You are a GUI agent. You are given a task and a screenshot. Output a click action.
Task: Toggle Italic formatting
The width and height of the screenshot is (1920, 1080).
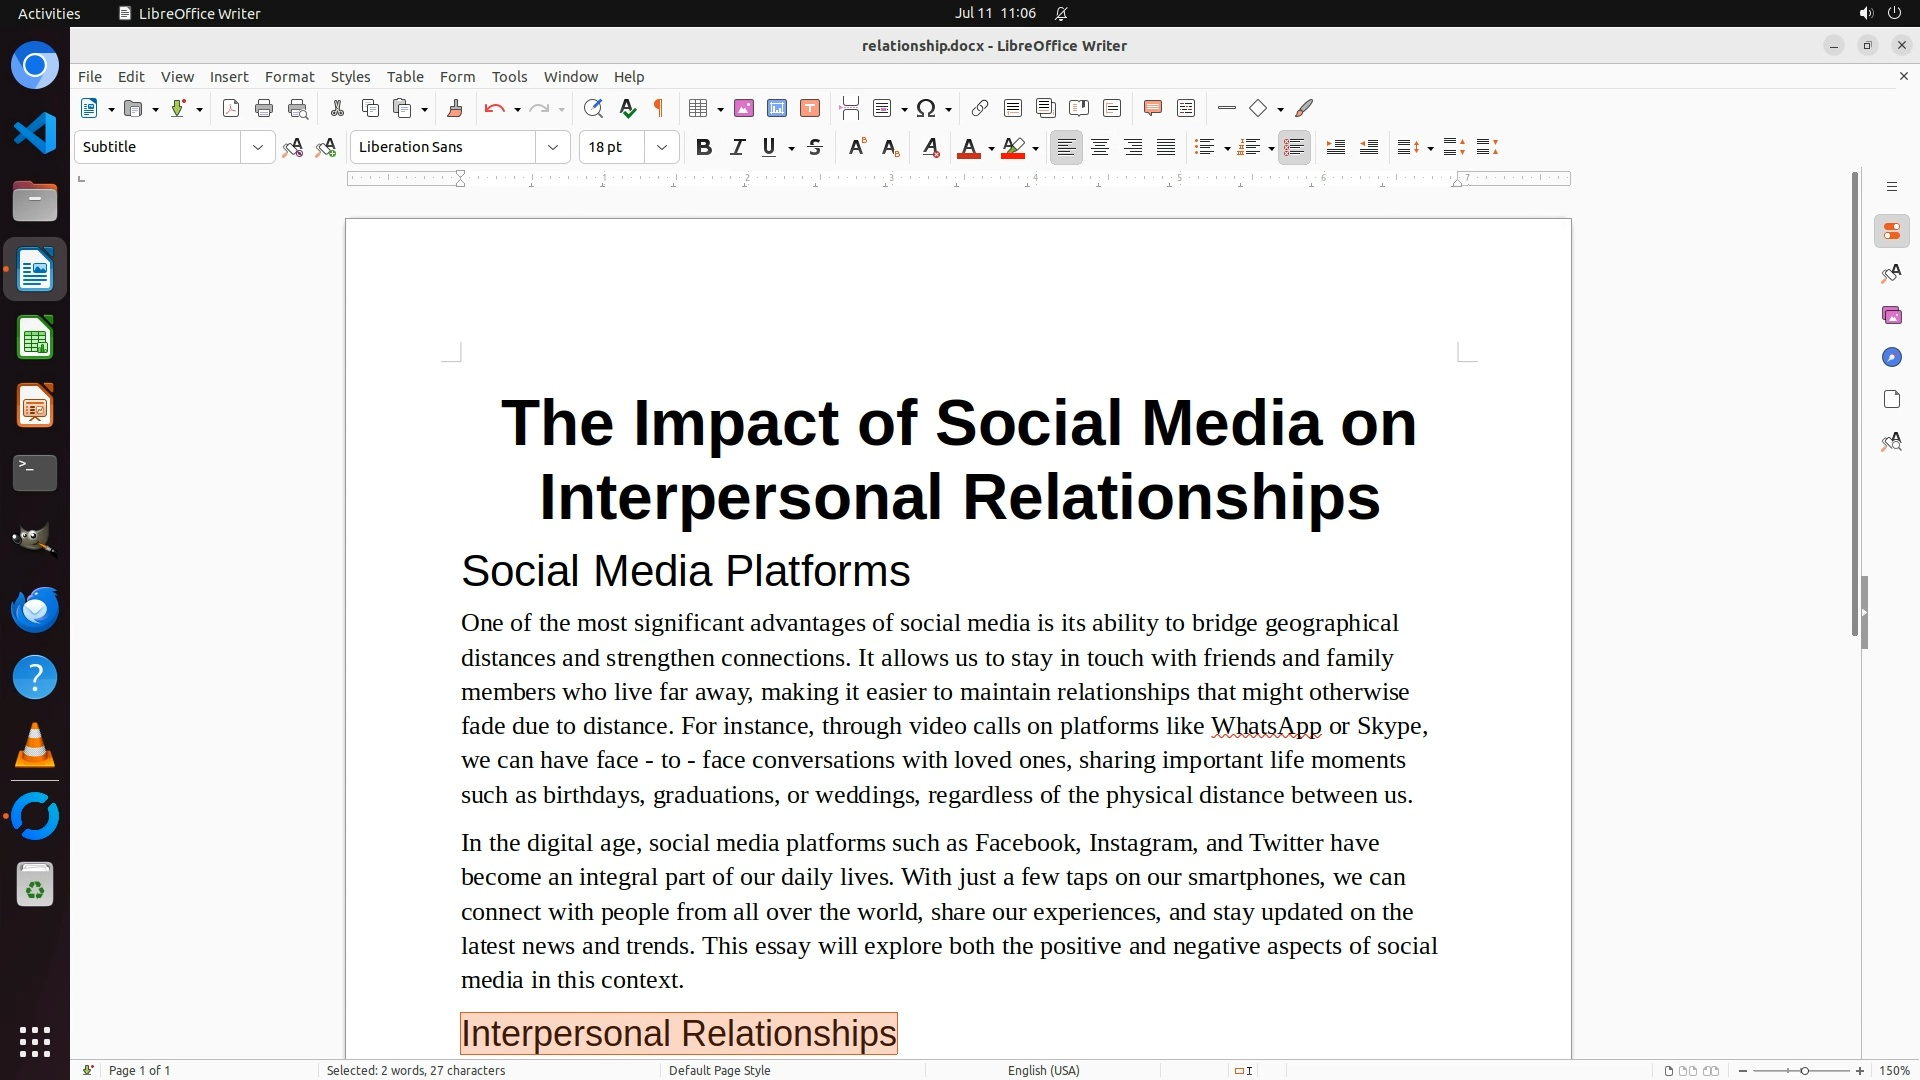(737, 147)
